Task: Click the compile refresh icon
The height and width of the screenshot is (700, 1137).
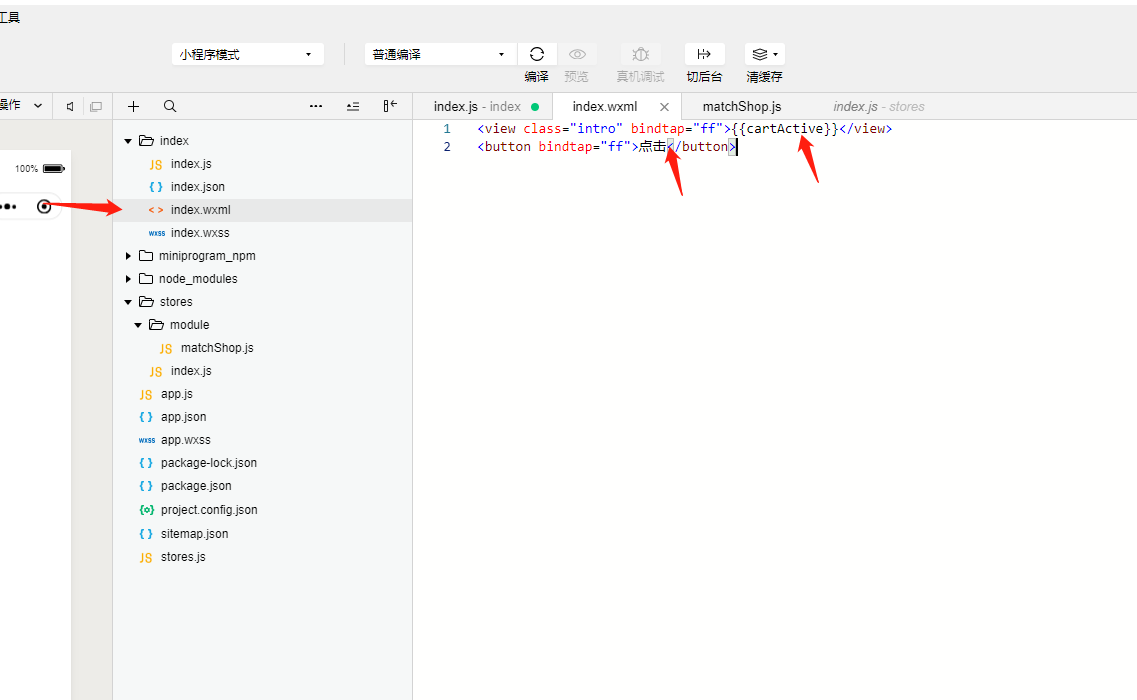Action: click(x=537, y=54)
